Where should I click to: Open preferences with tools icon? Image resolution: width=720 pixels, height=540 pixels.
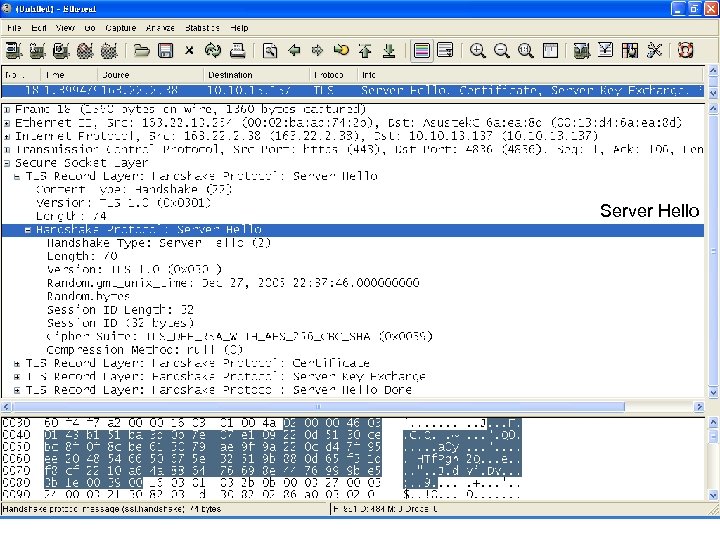[654, 50]
